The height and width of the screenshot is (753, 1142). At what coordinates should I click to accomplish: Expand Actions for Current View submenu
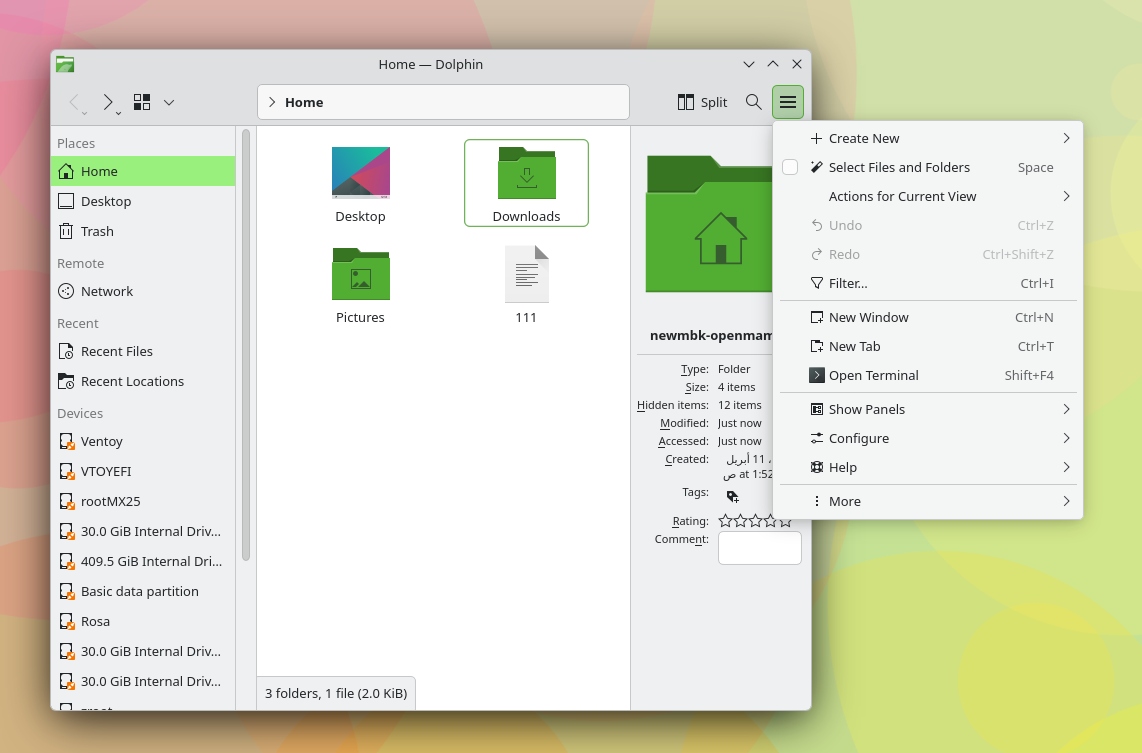click(x=929, y=197)
